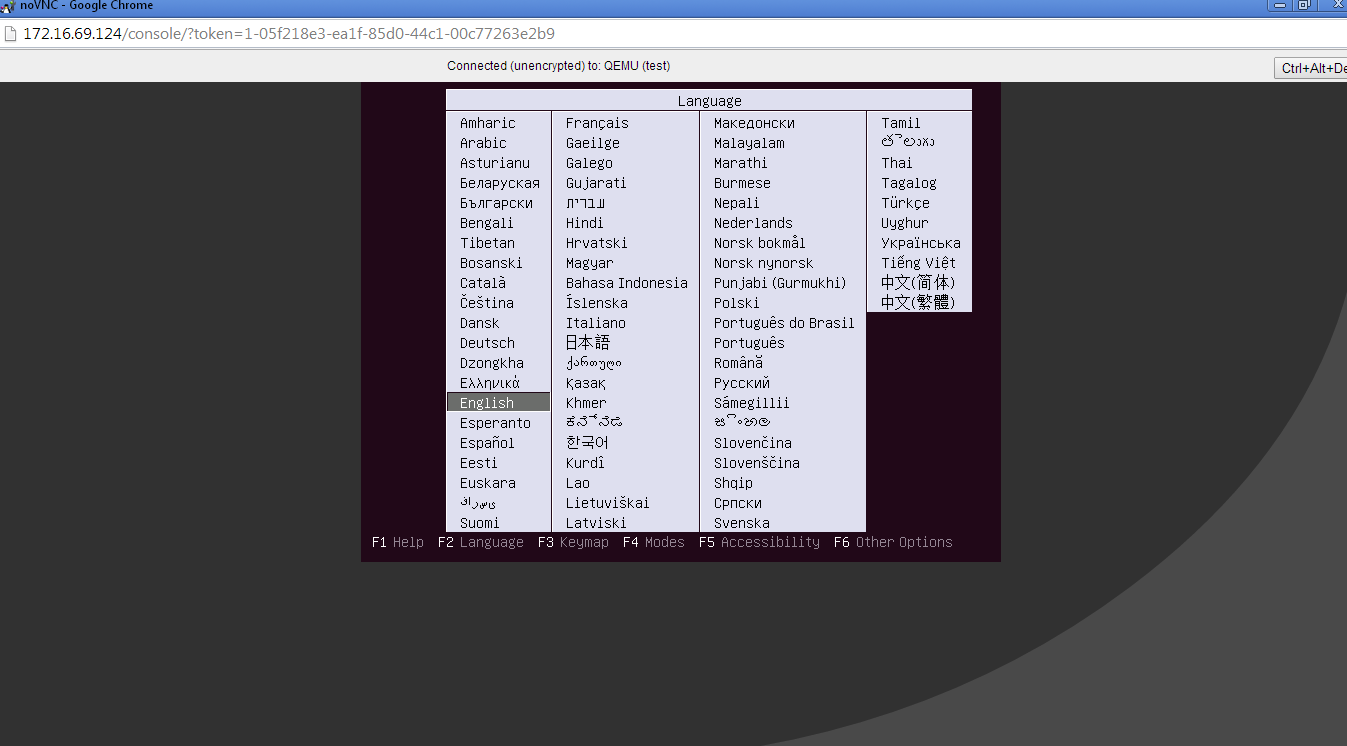Screen dimensions: 1347x746
Task: Select Tiếng Việt language
Action: click(918, 263)
